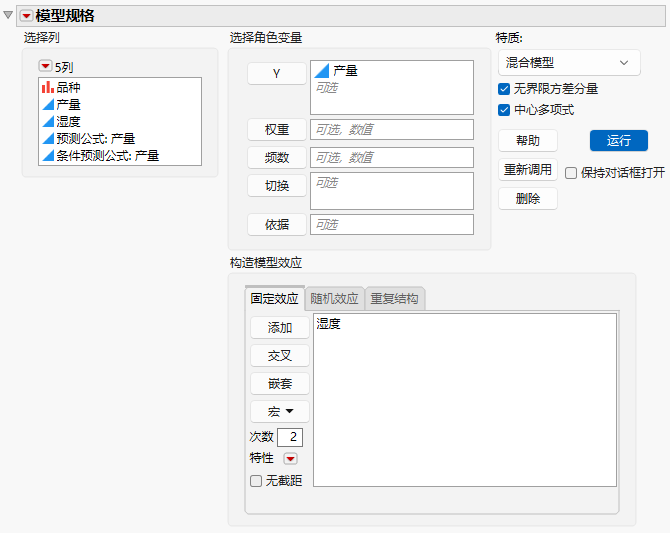670x533 pixels.
Task: Open the red triangle menu next to 5列
Action: (45, 66)
